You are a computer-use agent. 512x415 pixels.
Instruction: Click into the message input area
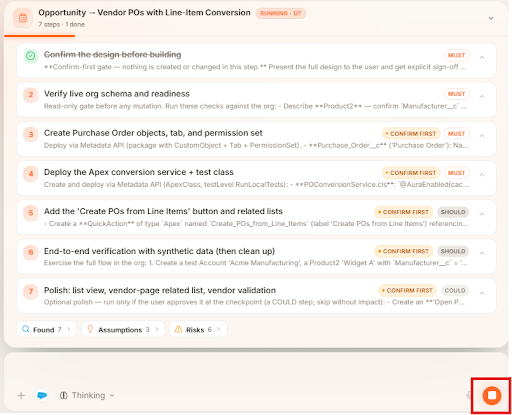pos(256,369)
